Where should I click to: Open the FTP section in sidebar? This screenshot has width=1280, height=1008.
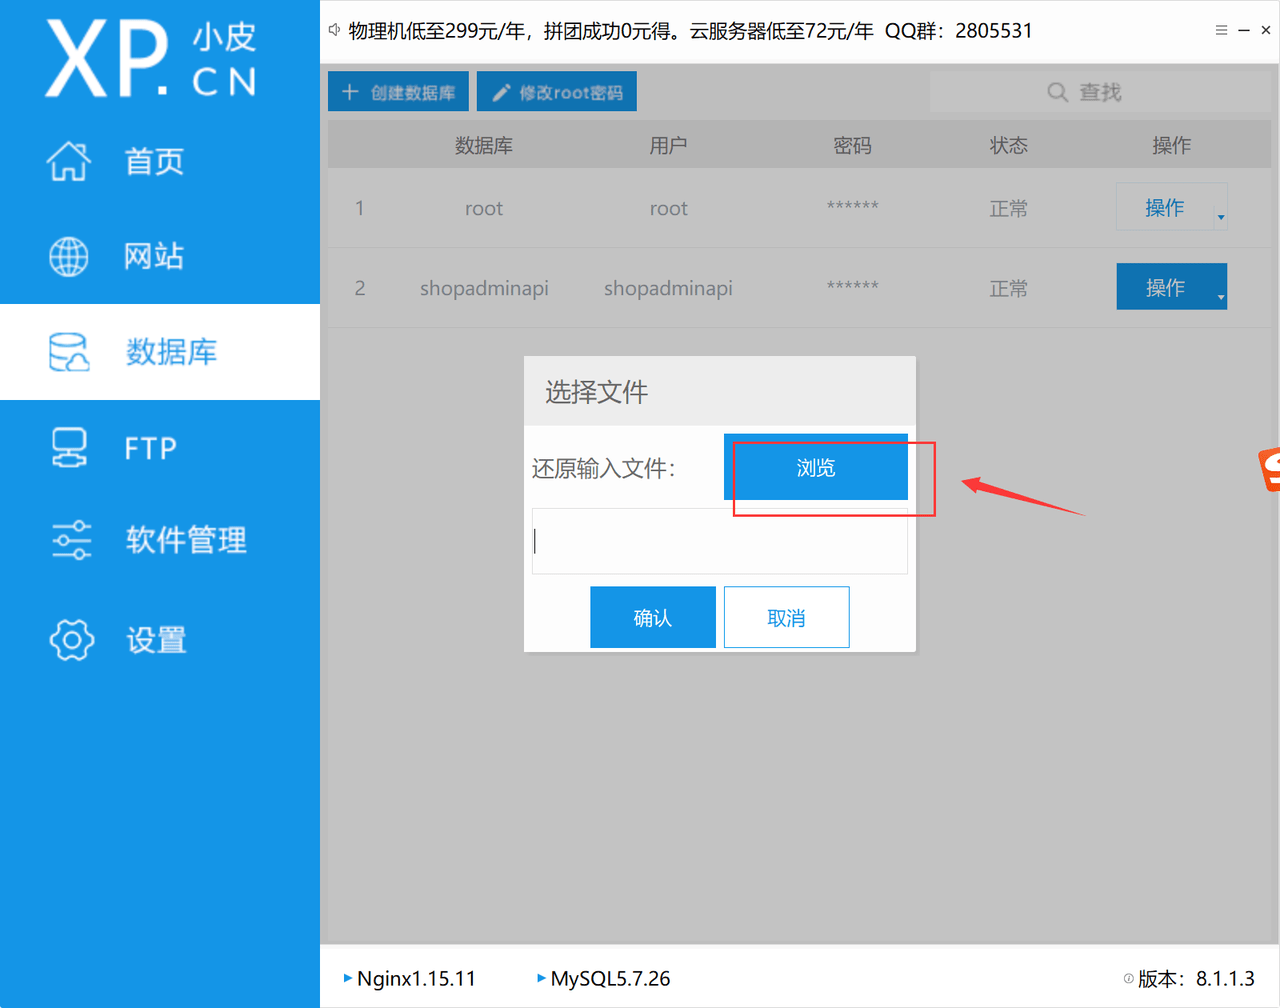160,447
